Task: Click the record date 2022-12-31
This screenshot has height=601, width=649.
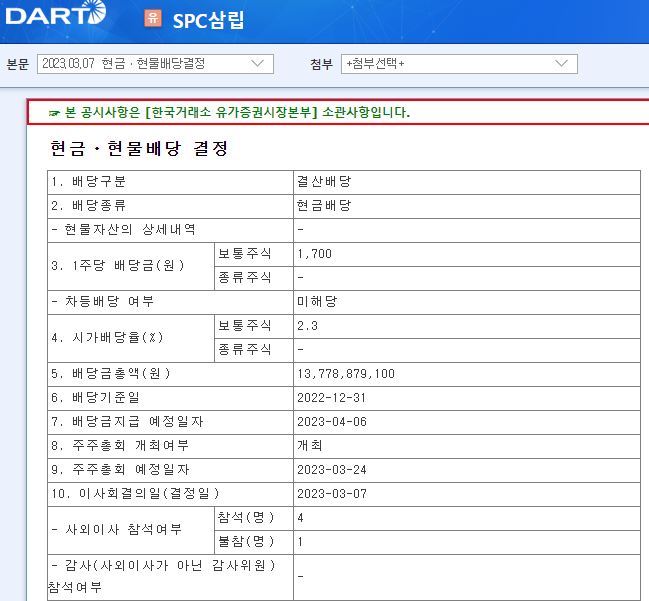Action: pyautogui.click(x=332, y=398)
